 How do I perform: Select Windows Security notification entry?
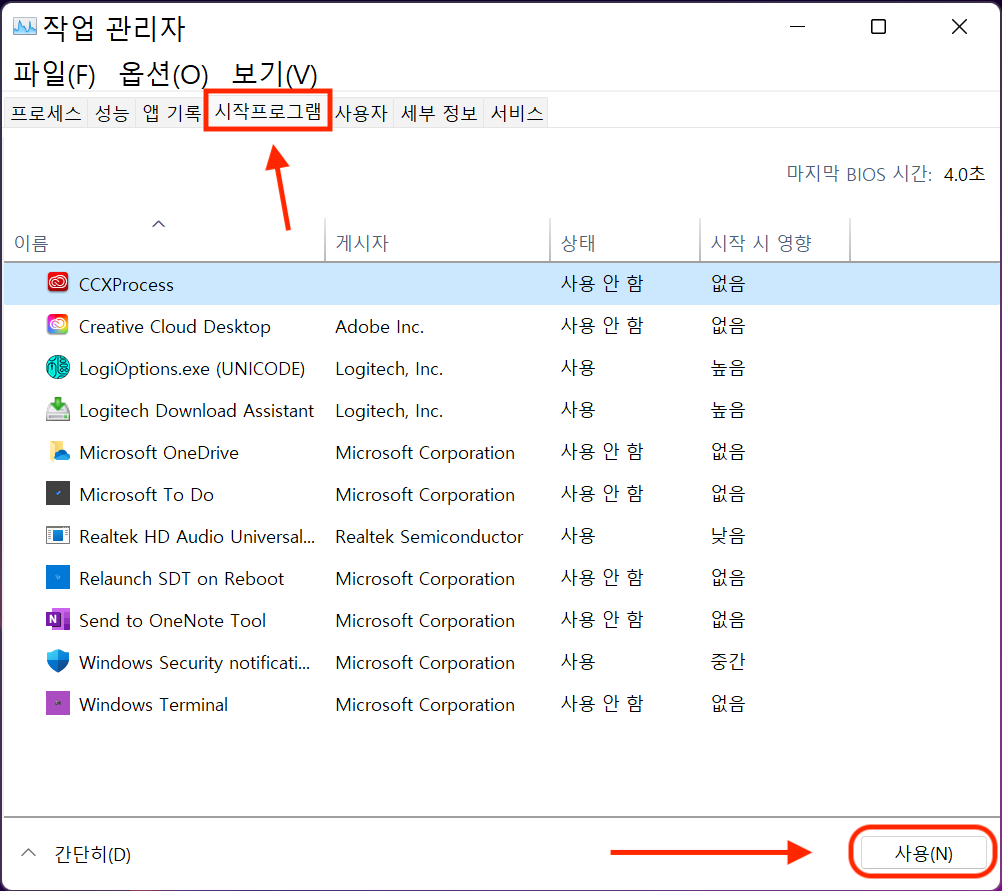coord(194,663)
